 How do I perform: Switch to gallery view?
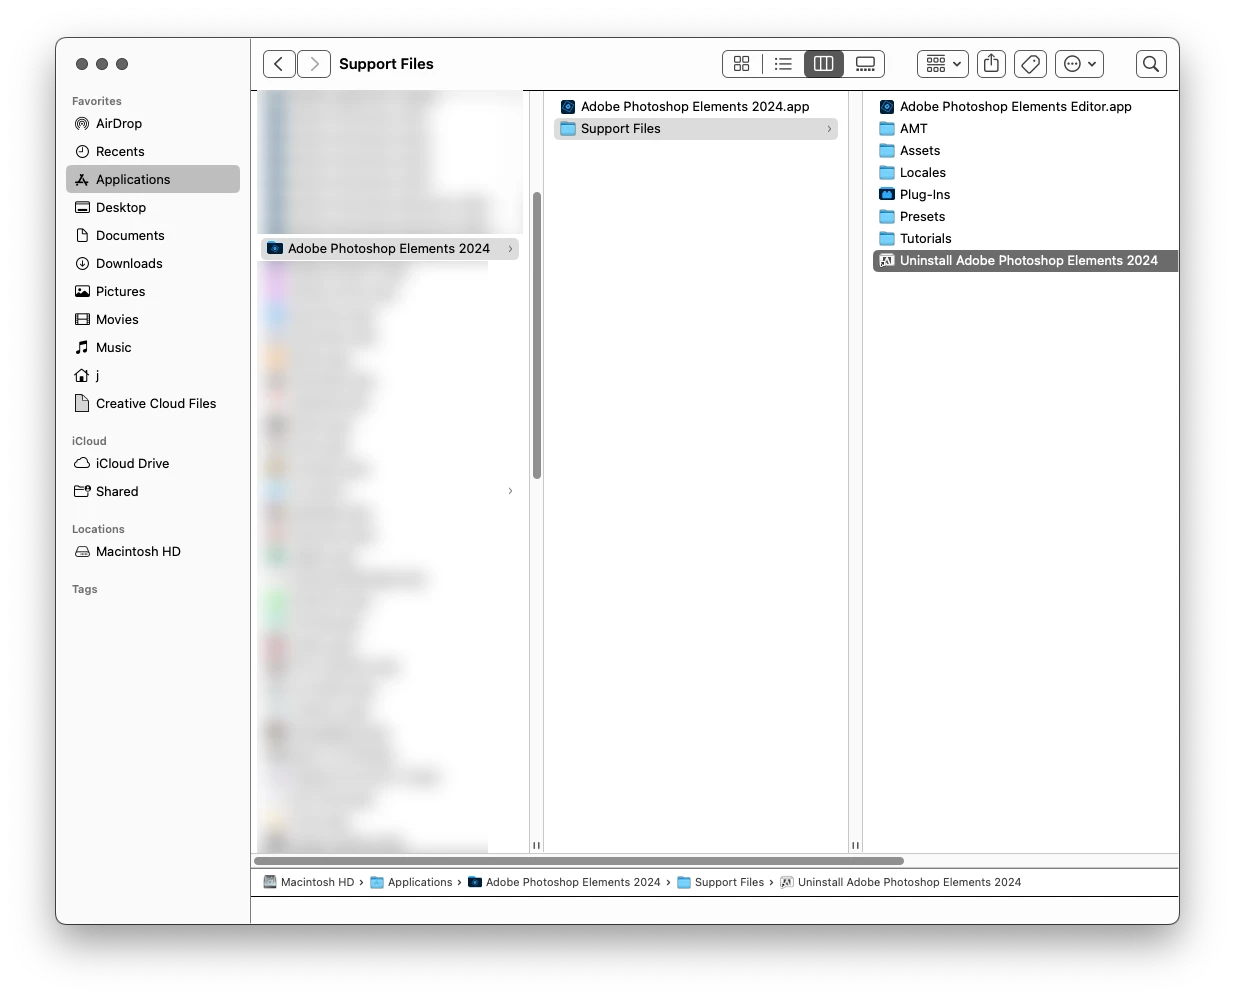[x=865, y=64]
